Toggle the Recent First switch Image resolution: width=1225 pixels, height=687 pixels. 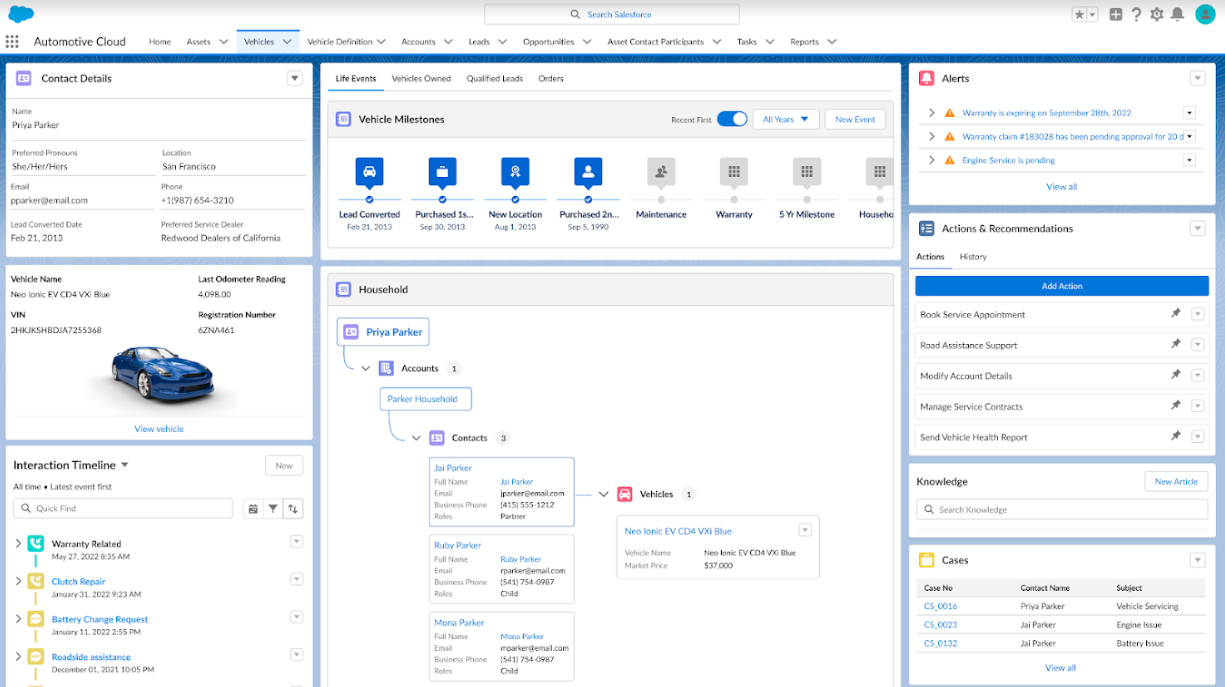732,119
